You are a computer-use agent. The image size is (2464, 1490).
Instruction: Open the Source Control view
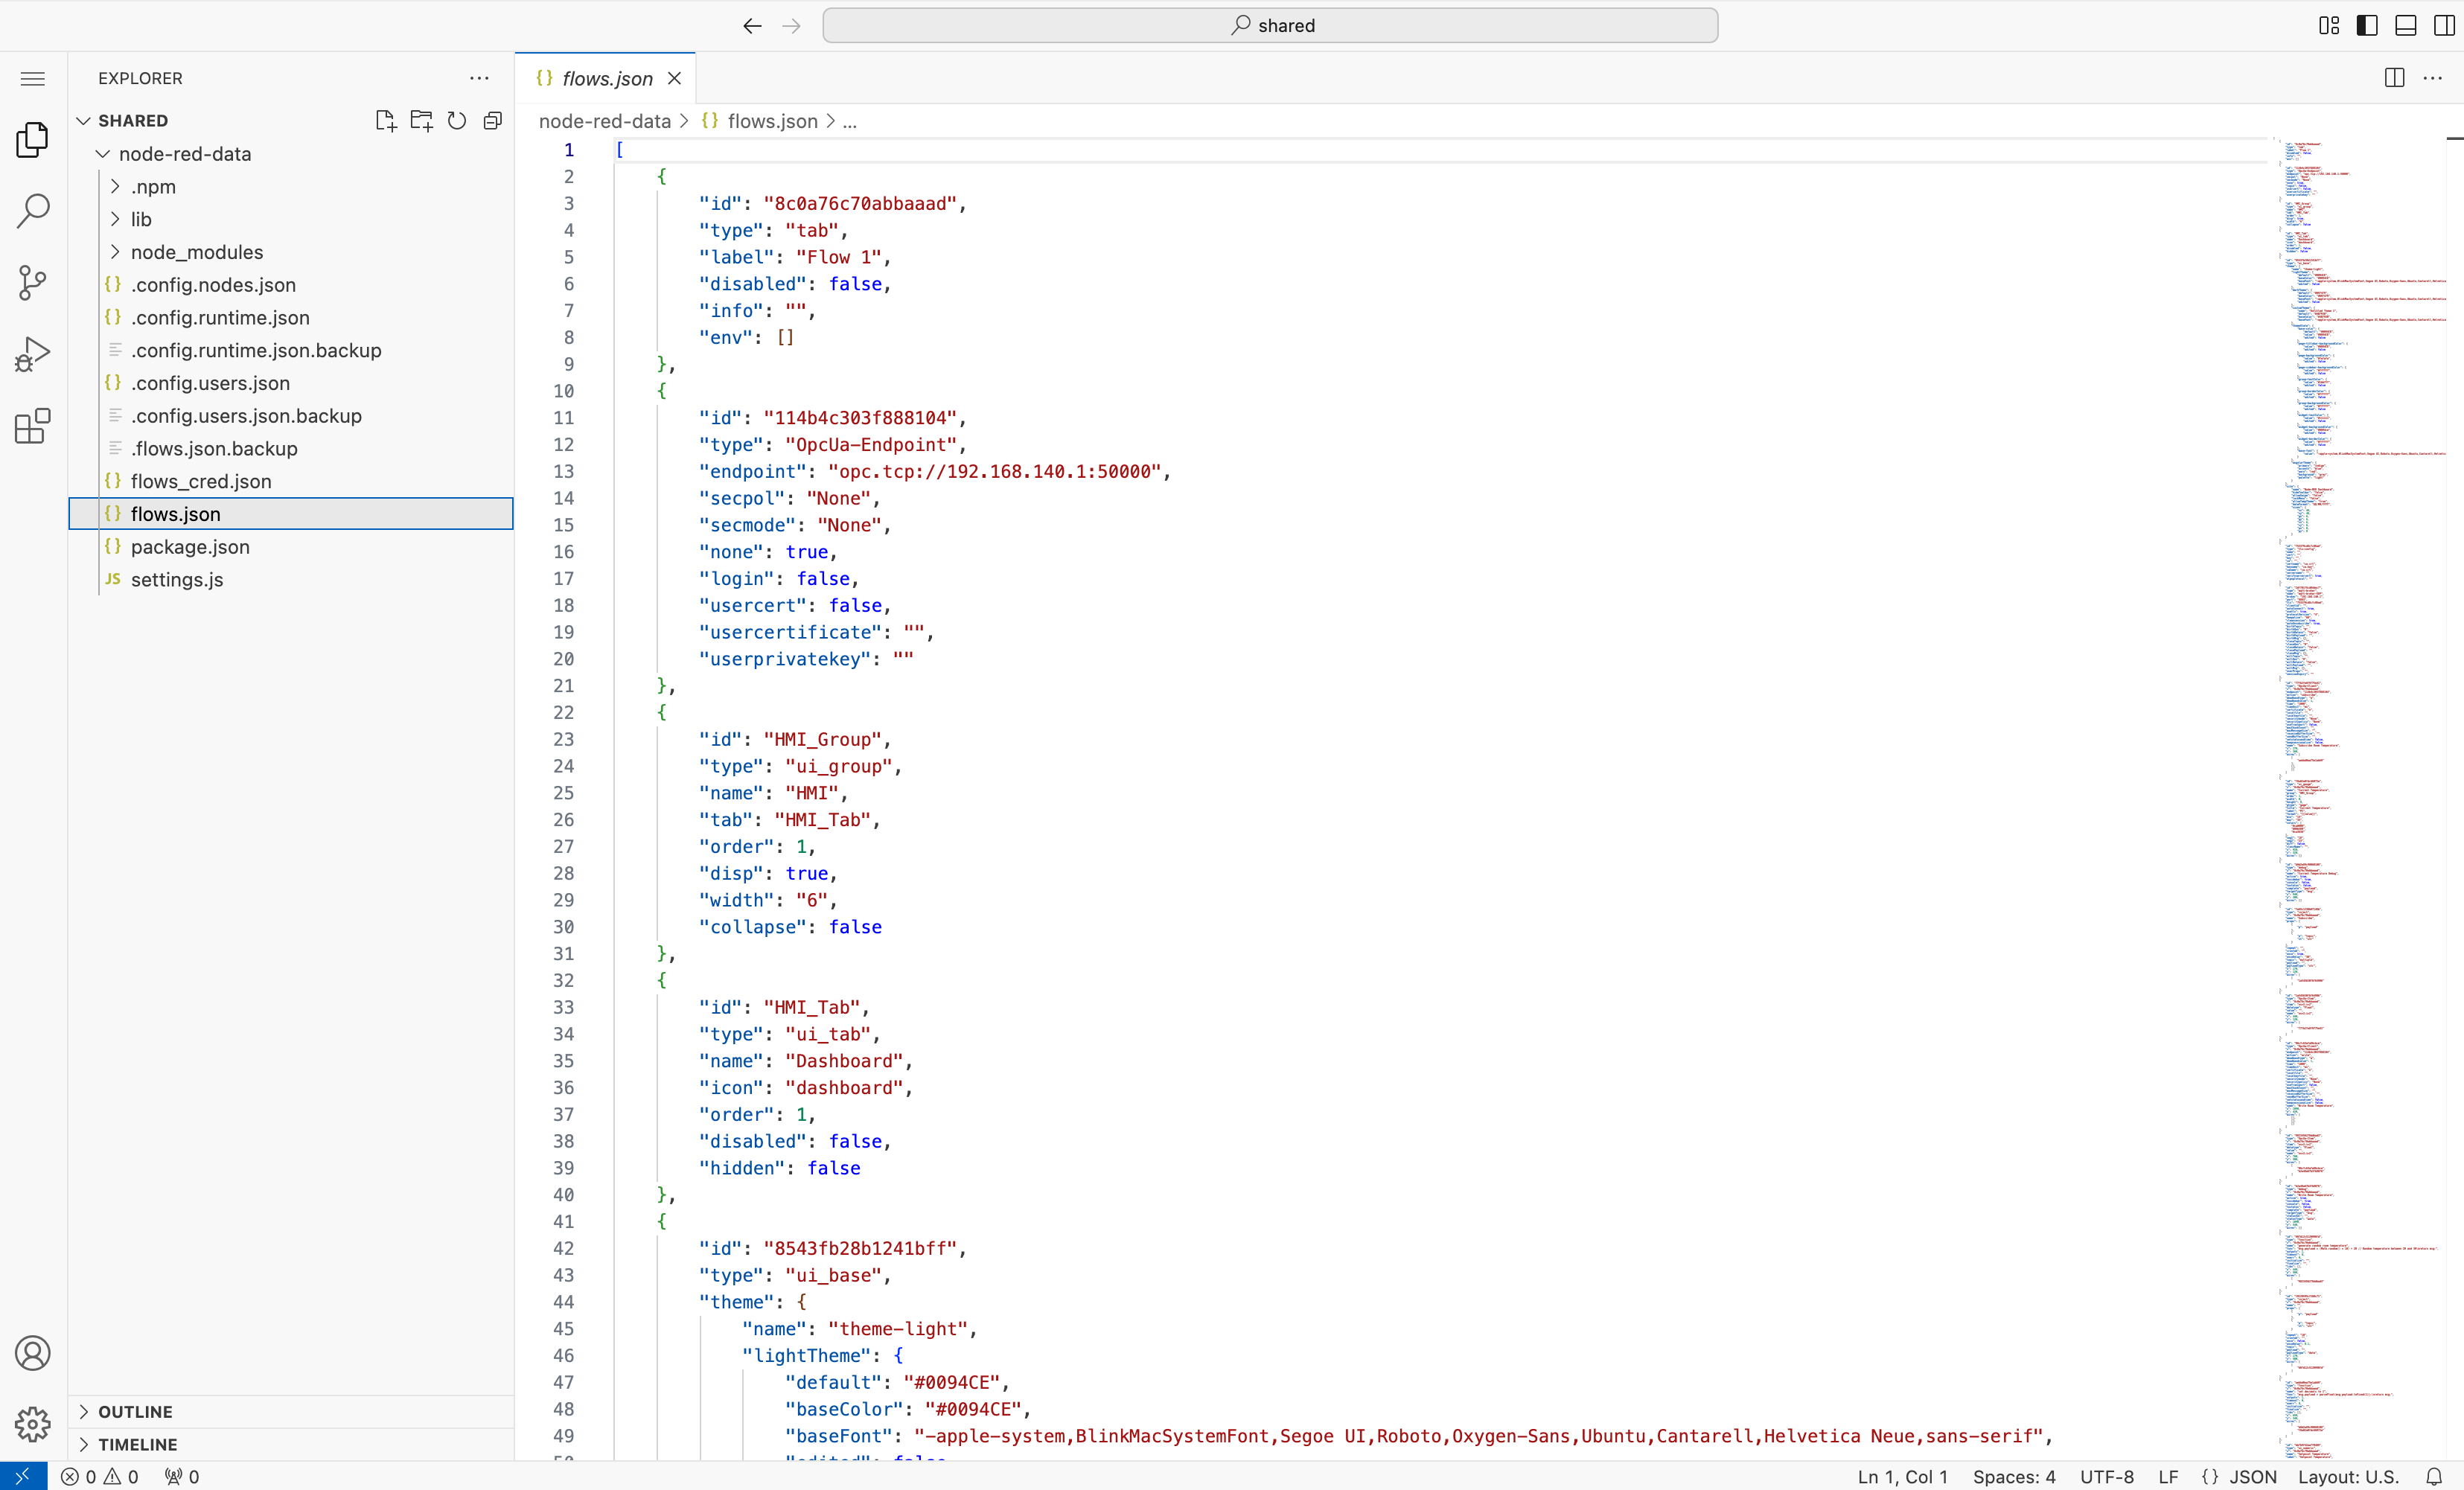[x=33, y=283]
